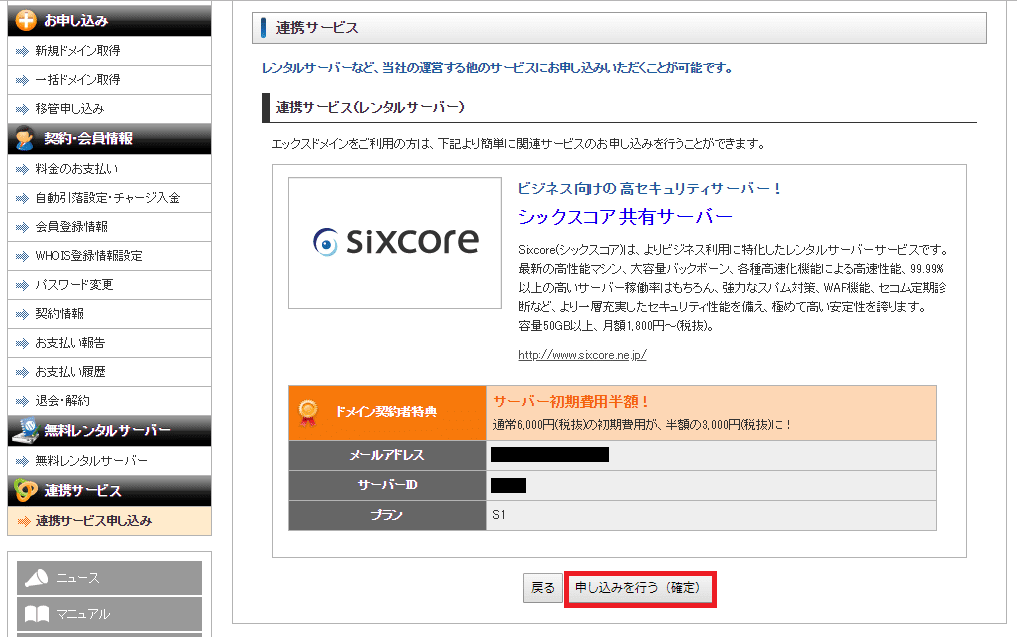The image size is (1017, 637).
Task: Open お支払い履歴 menu item
Action: 109,372
